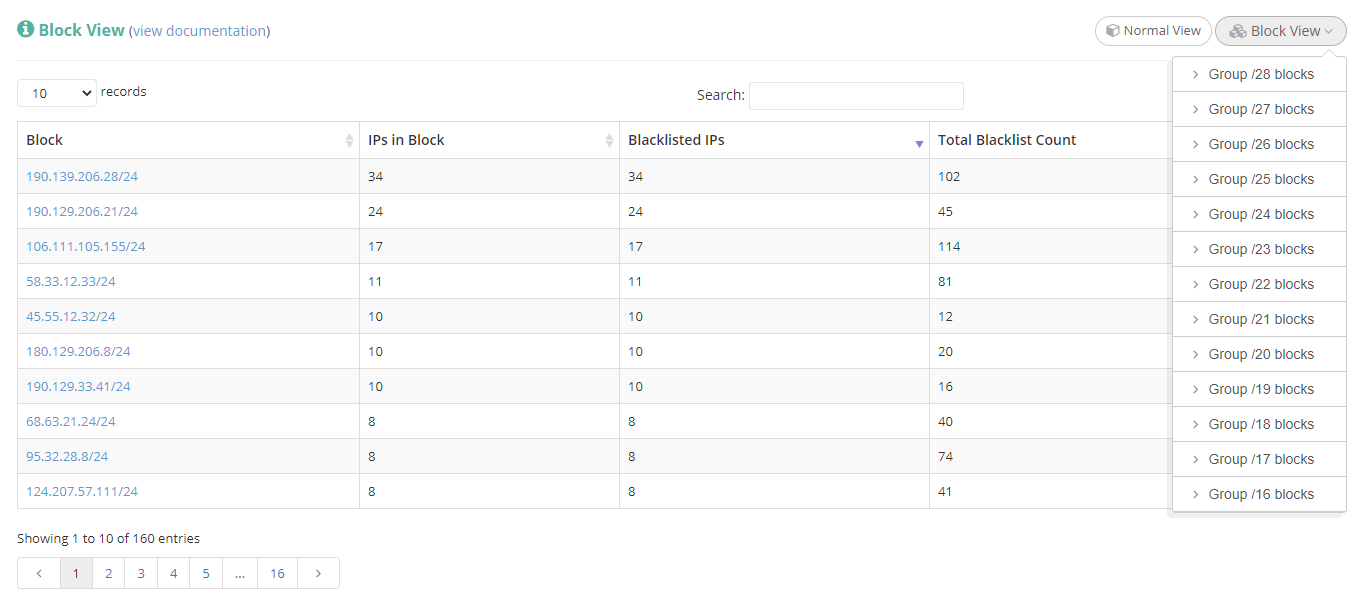Open block 190.139.206.28/24
This screenshot has width=1365, height=615.
[82, 177]
